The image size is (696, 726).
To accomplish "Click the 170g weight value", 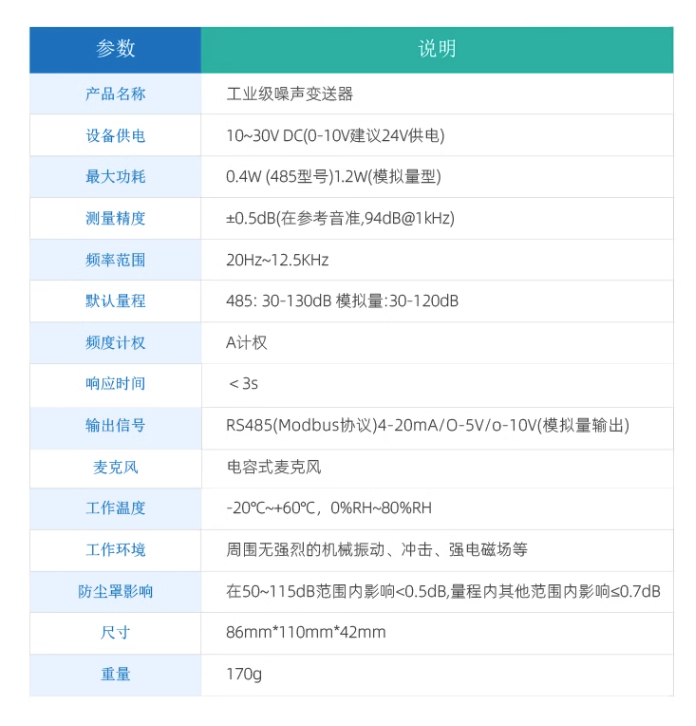I will pos(244,674).
